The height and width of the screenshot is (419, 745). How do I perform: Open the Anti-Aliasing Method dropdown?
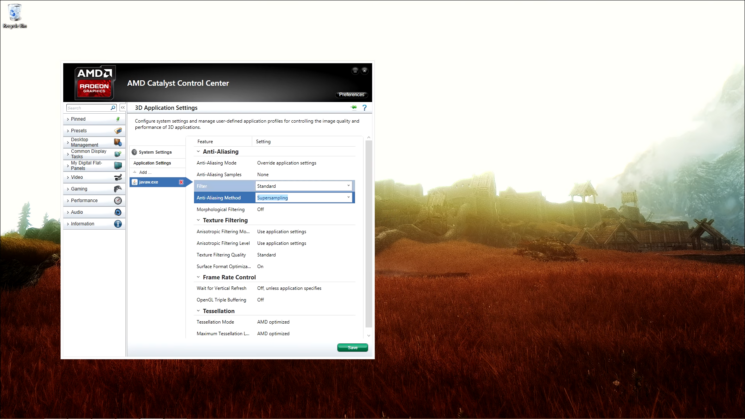click(304, 198)
